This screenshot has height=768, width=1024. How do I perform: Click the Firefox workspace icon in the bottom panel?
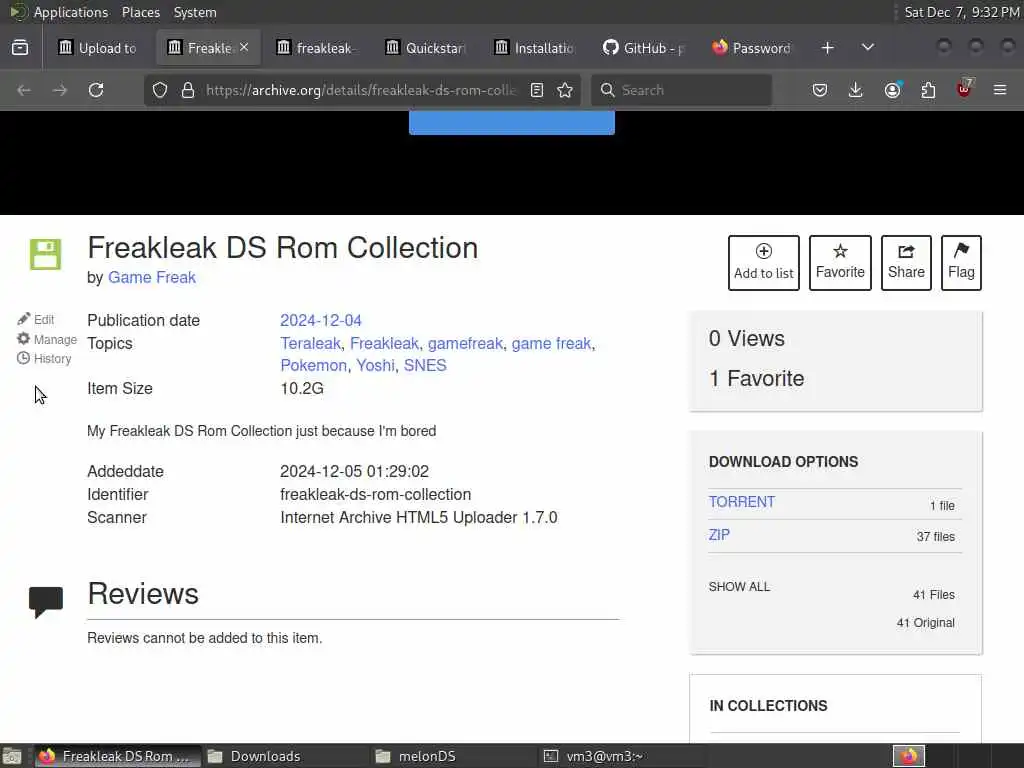click(909, 756)
